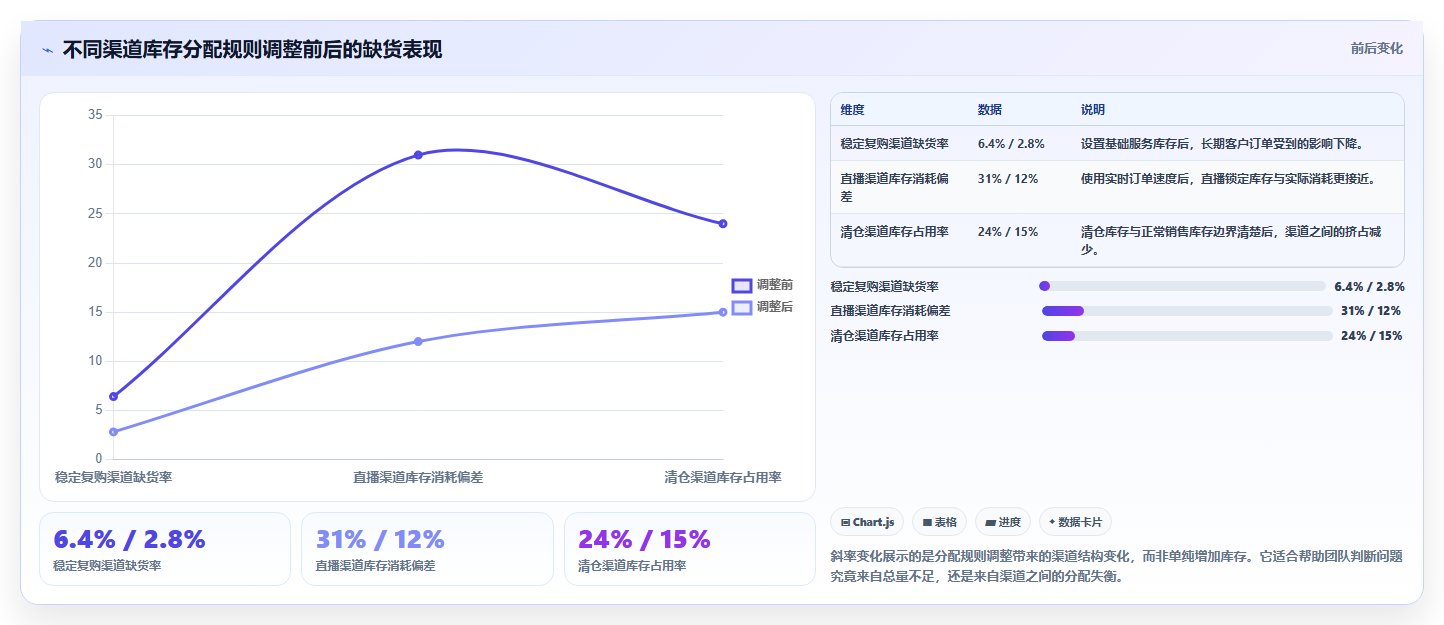Click the 前后变化 label in header

[1376, 48]
